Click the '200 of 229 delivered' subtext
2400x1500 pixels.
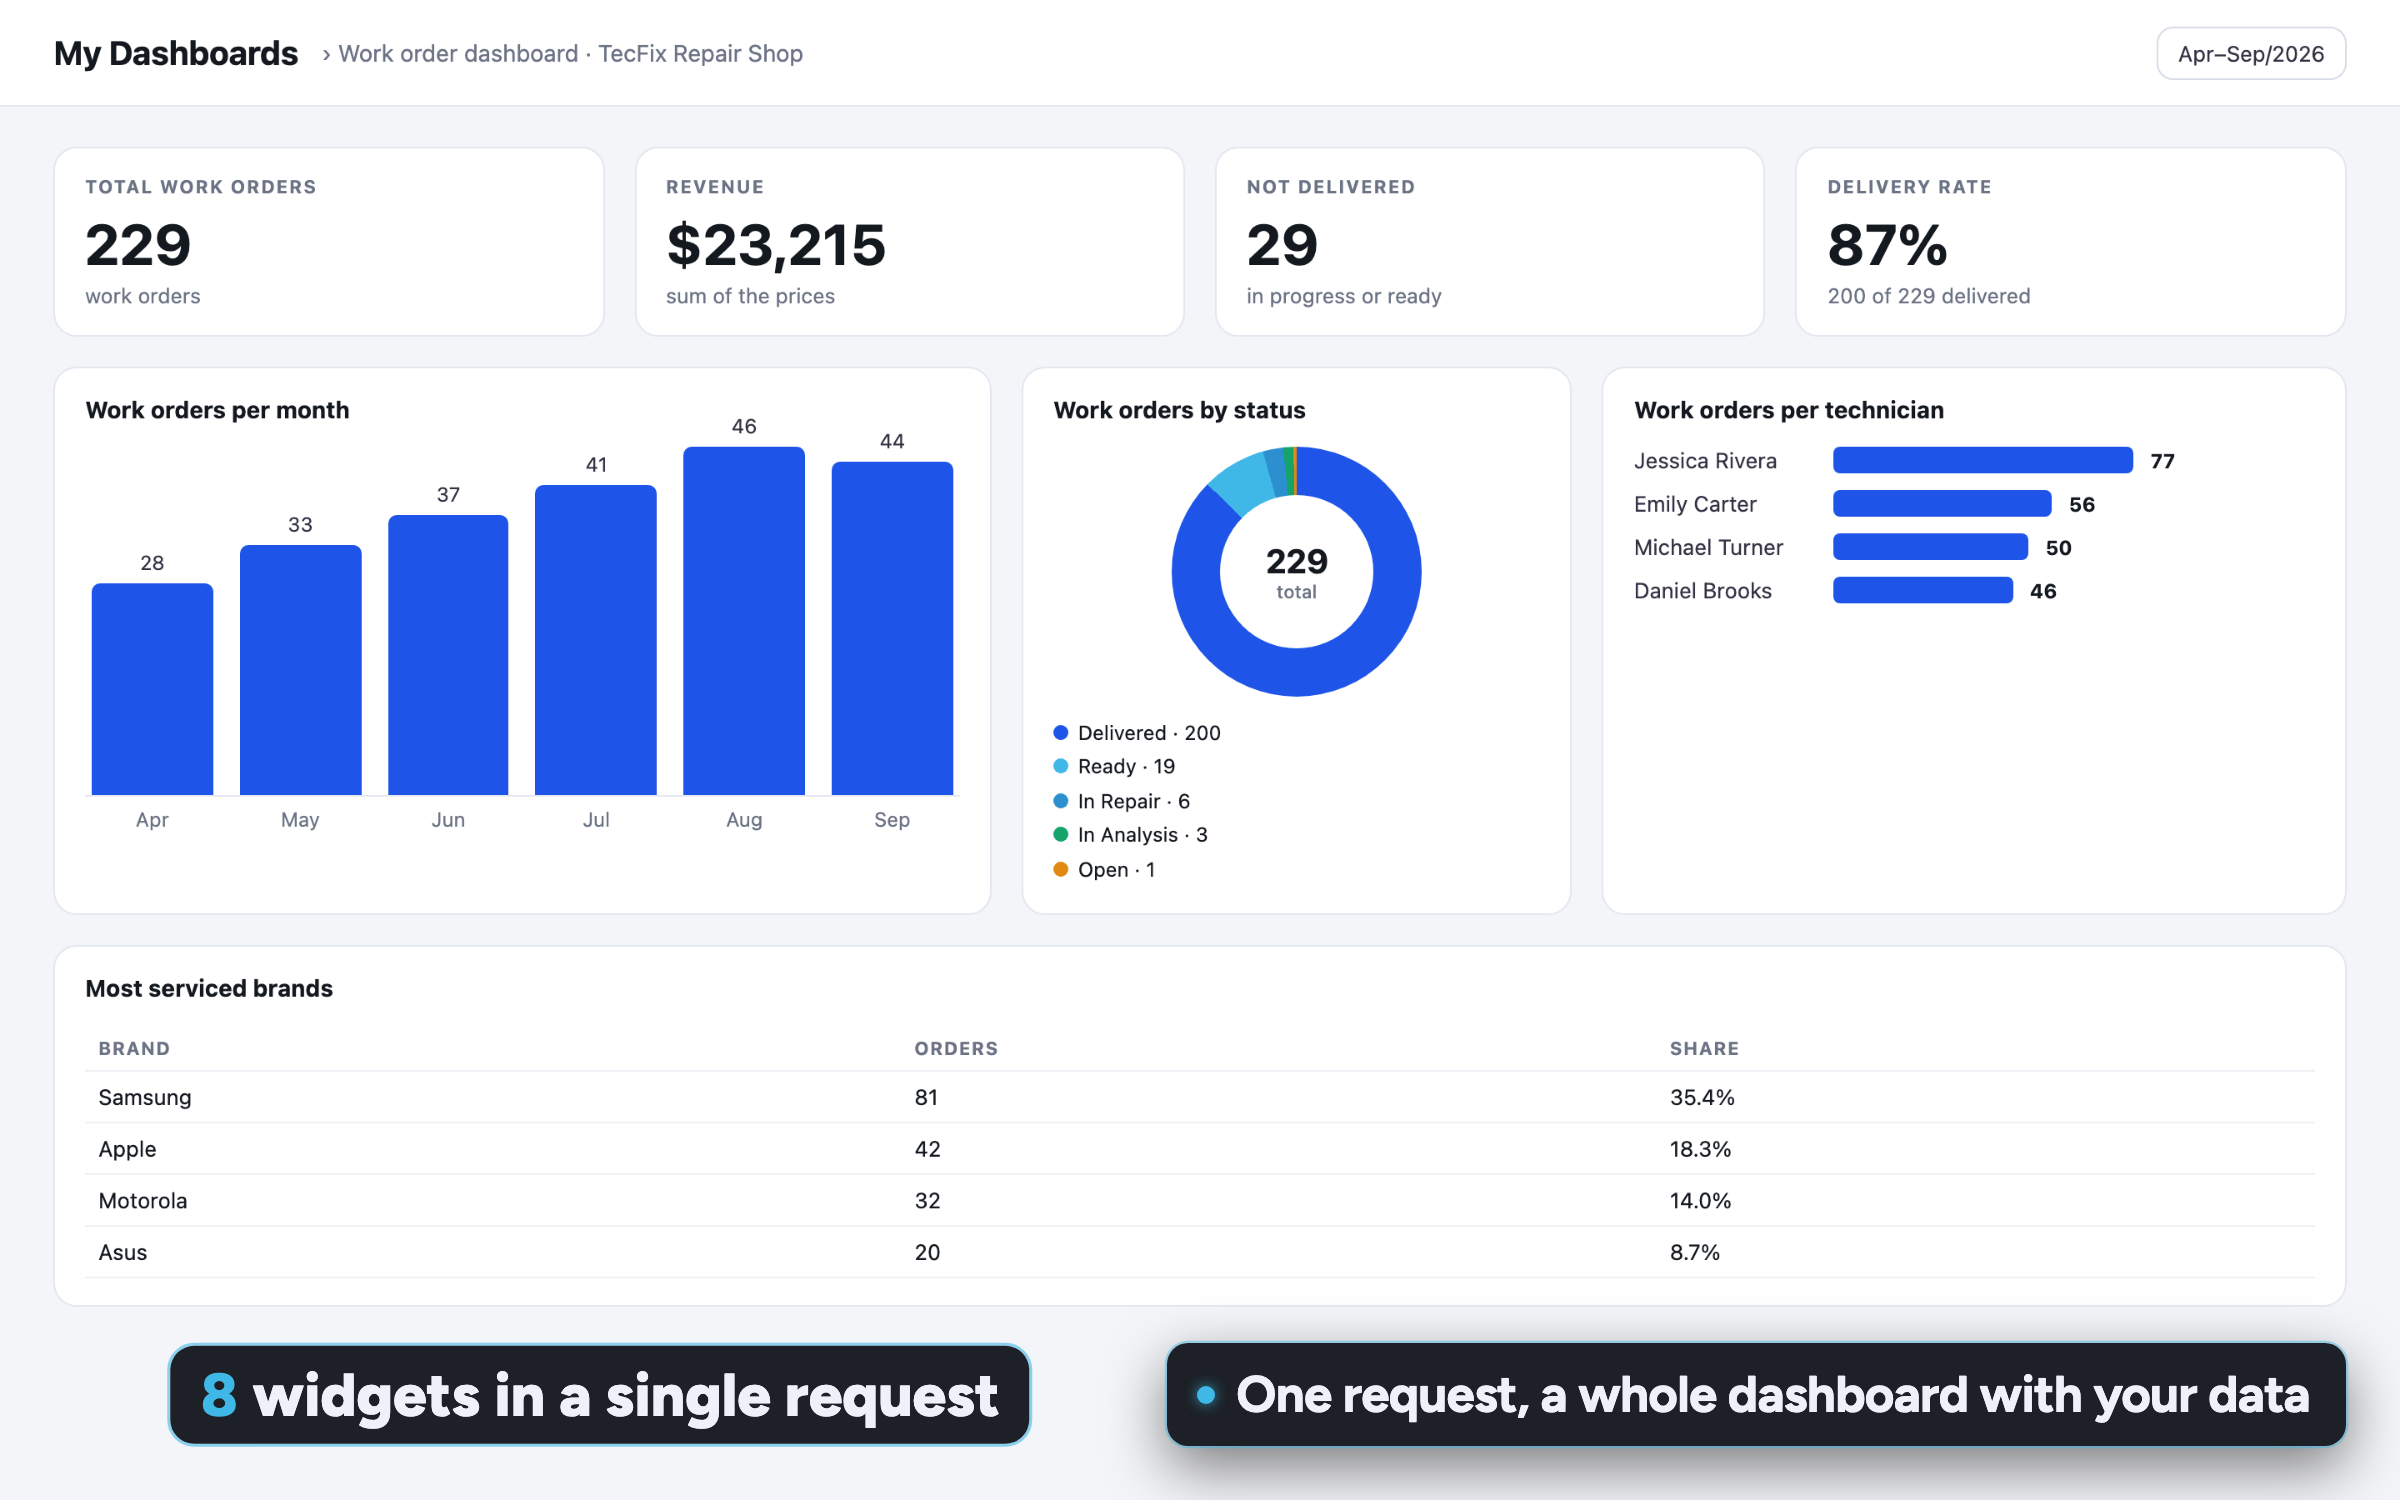(x=1928, y=296)
